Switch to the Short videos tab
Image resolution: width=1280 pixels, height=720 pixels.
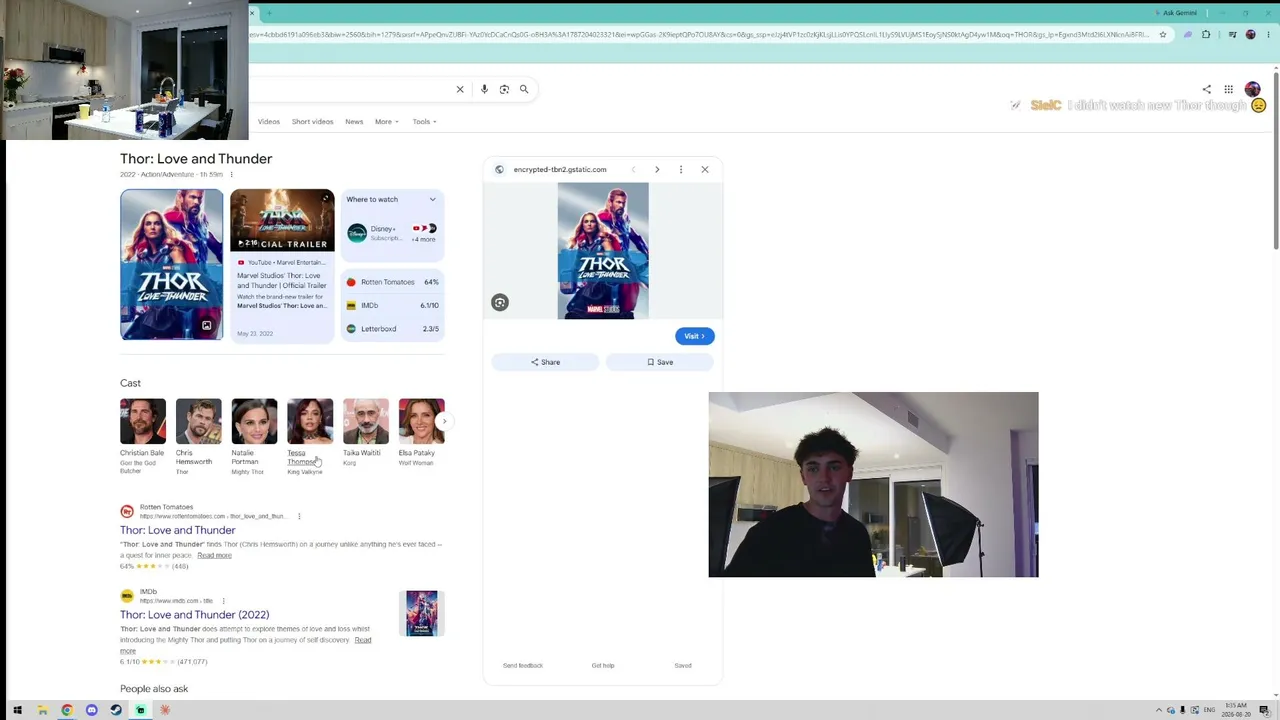312,122
